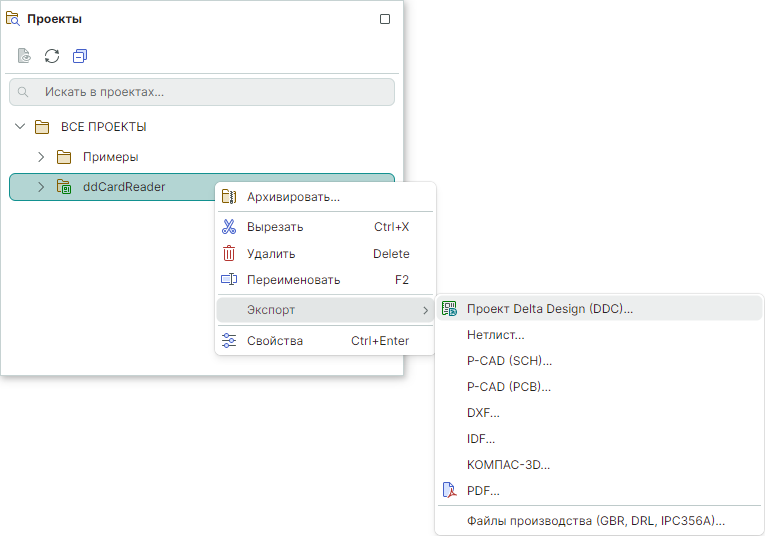Export as Проект Delta Design (DDC)…
765x536 pixels.
point(549,309)
